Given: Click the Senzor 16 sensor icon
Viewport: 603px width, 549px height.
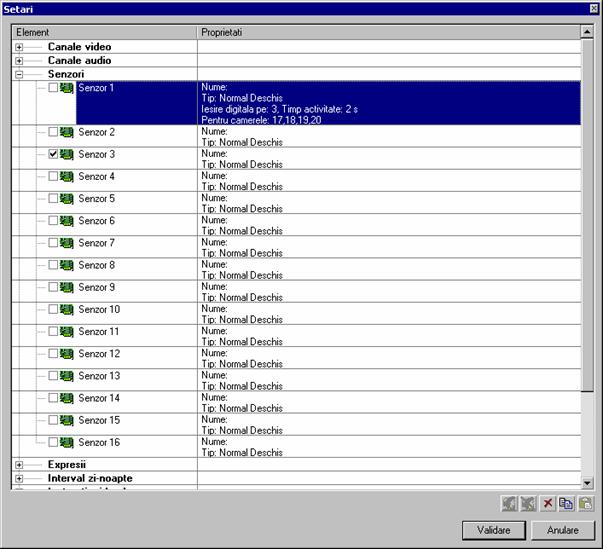Looking at the screenshot, I should (x=67, y=442).
